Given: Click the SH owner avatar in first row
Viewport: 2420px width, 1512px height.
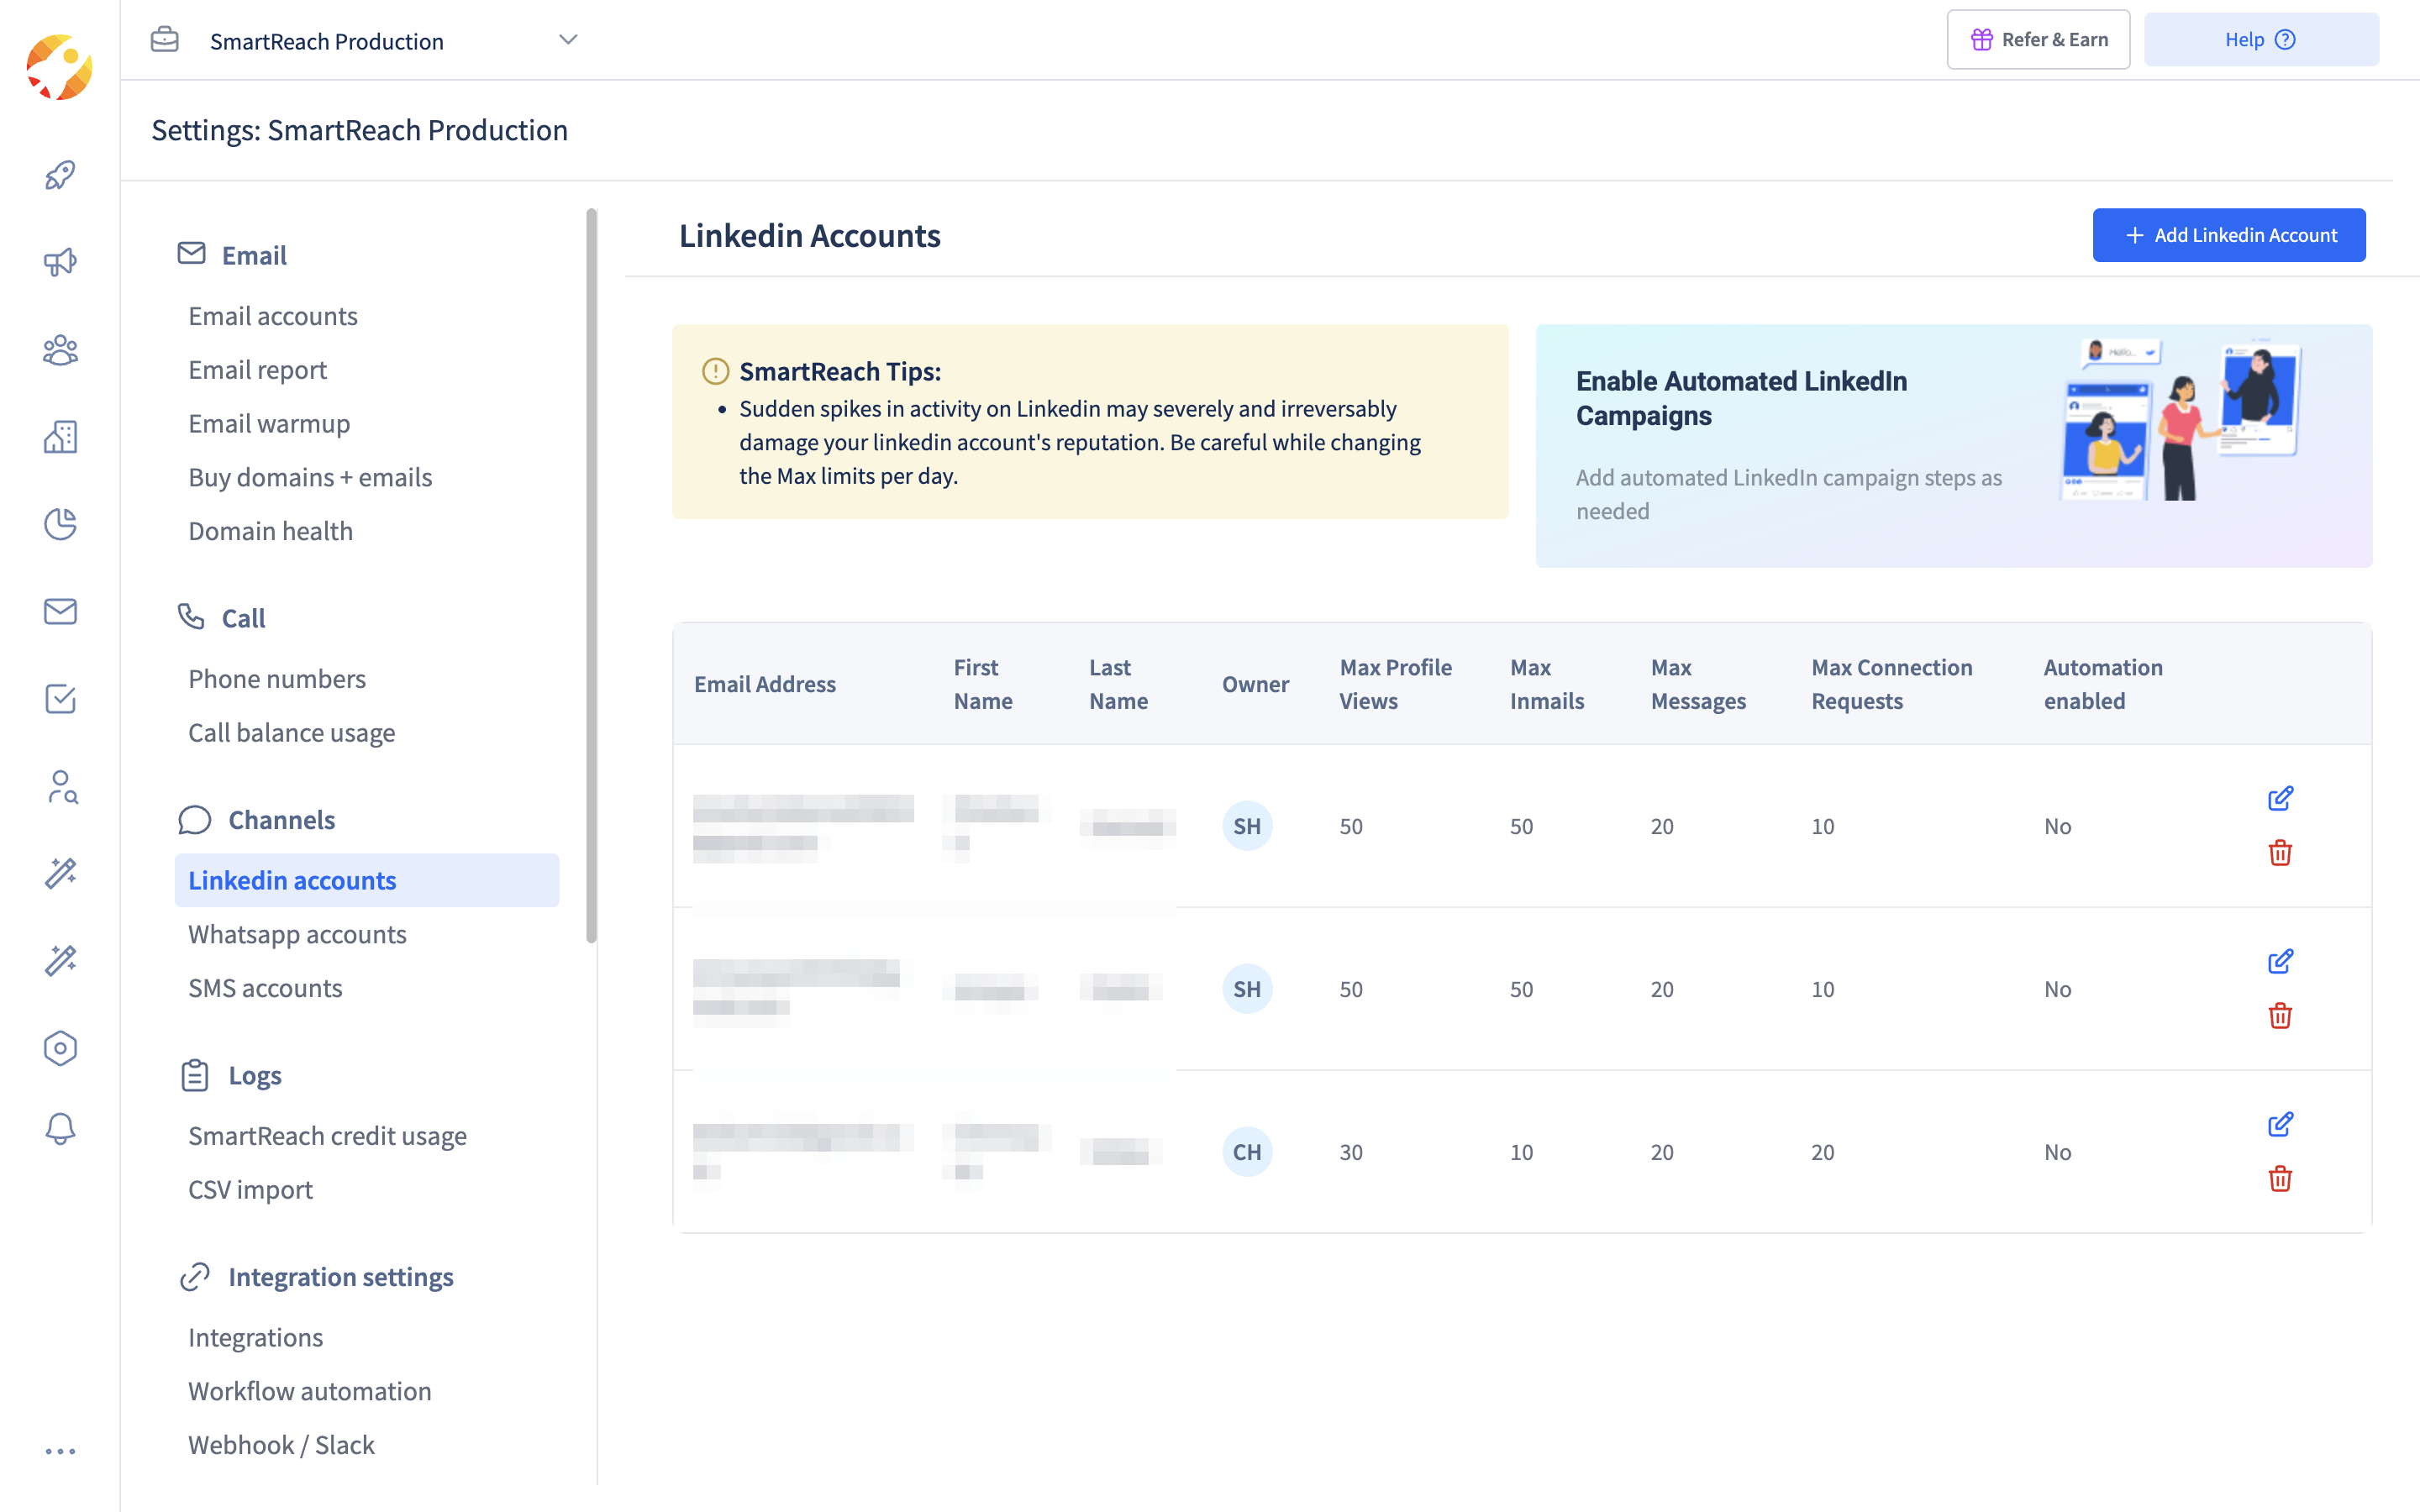Looking at the screenshot, I should pyautogui.click(x=1247, y=826).
